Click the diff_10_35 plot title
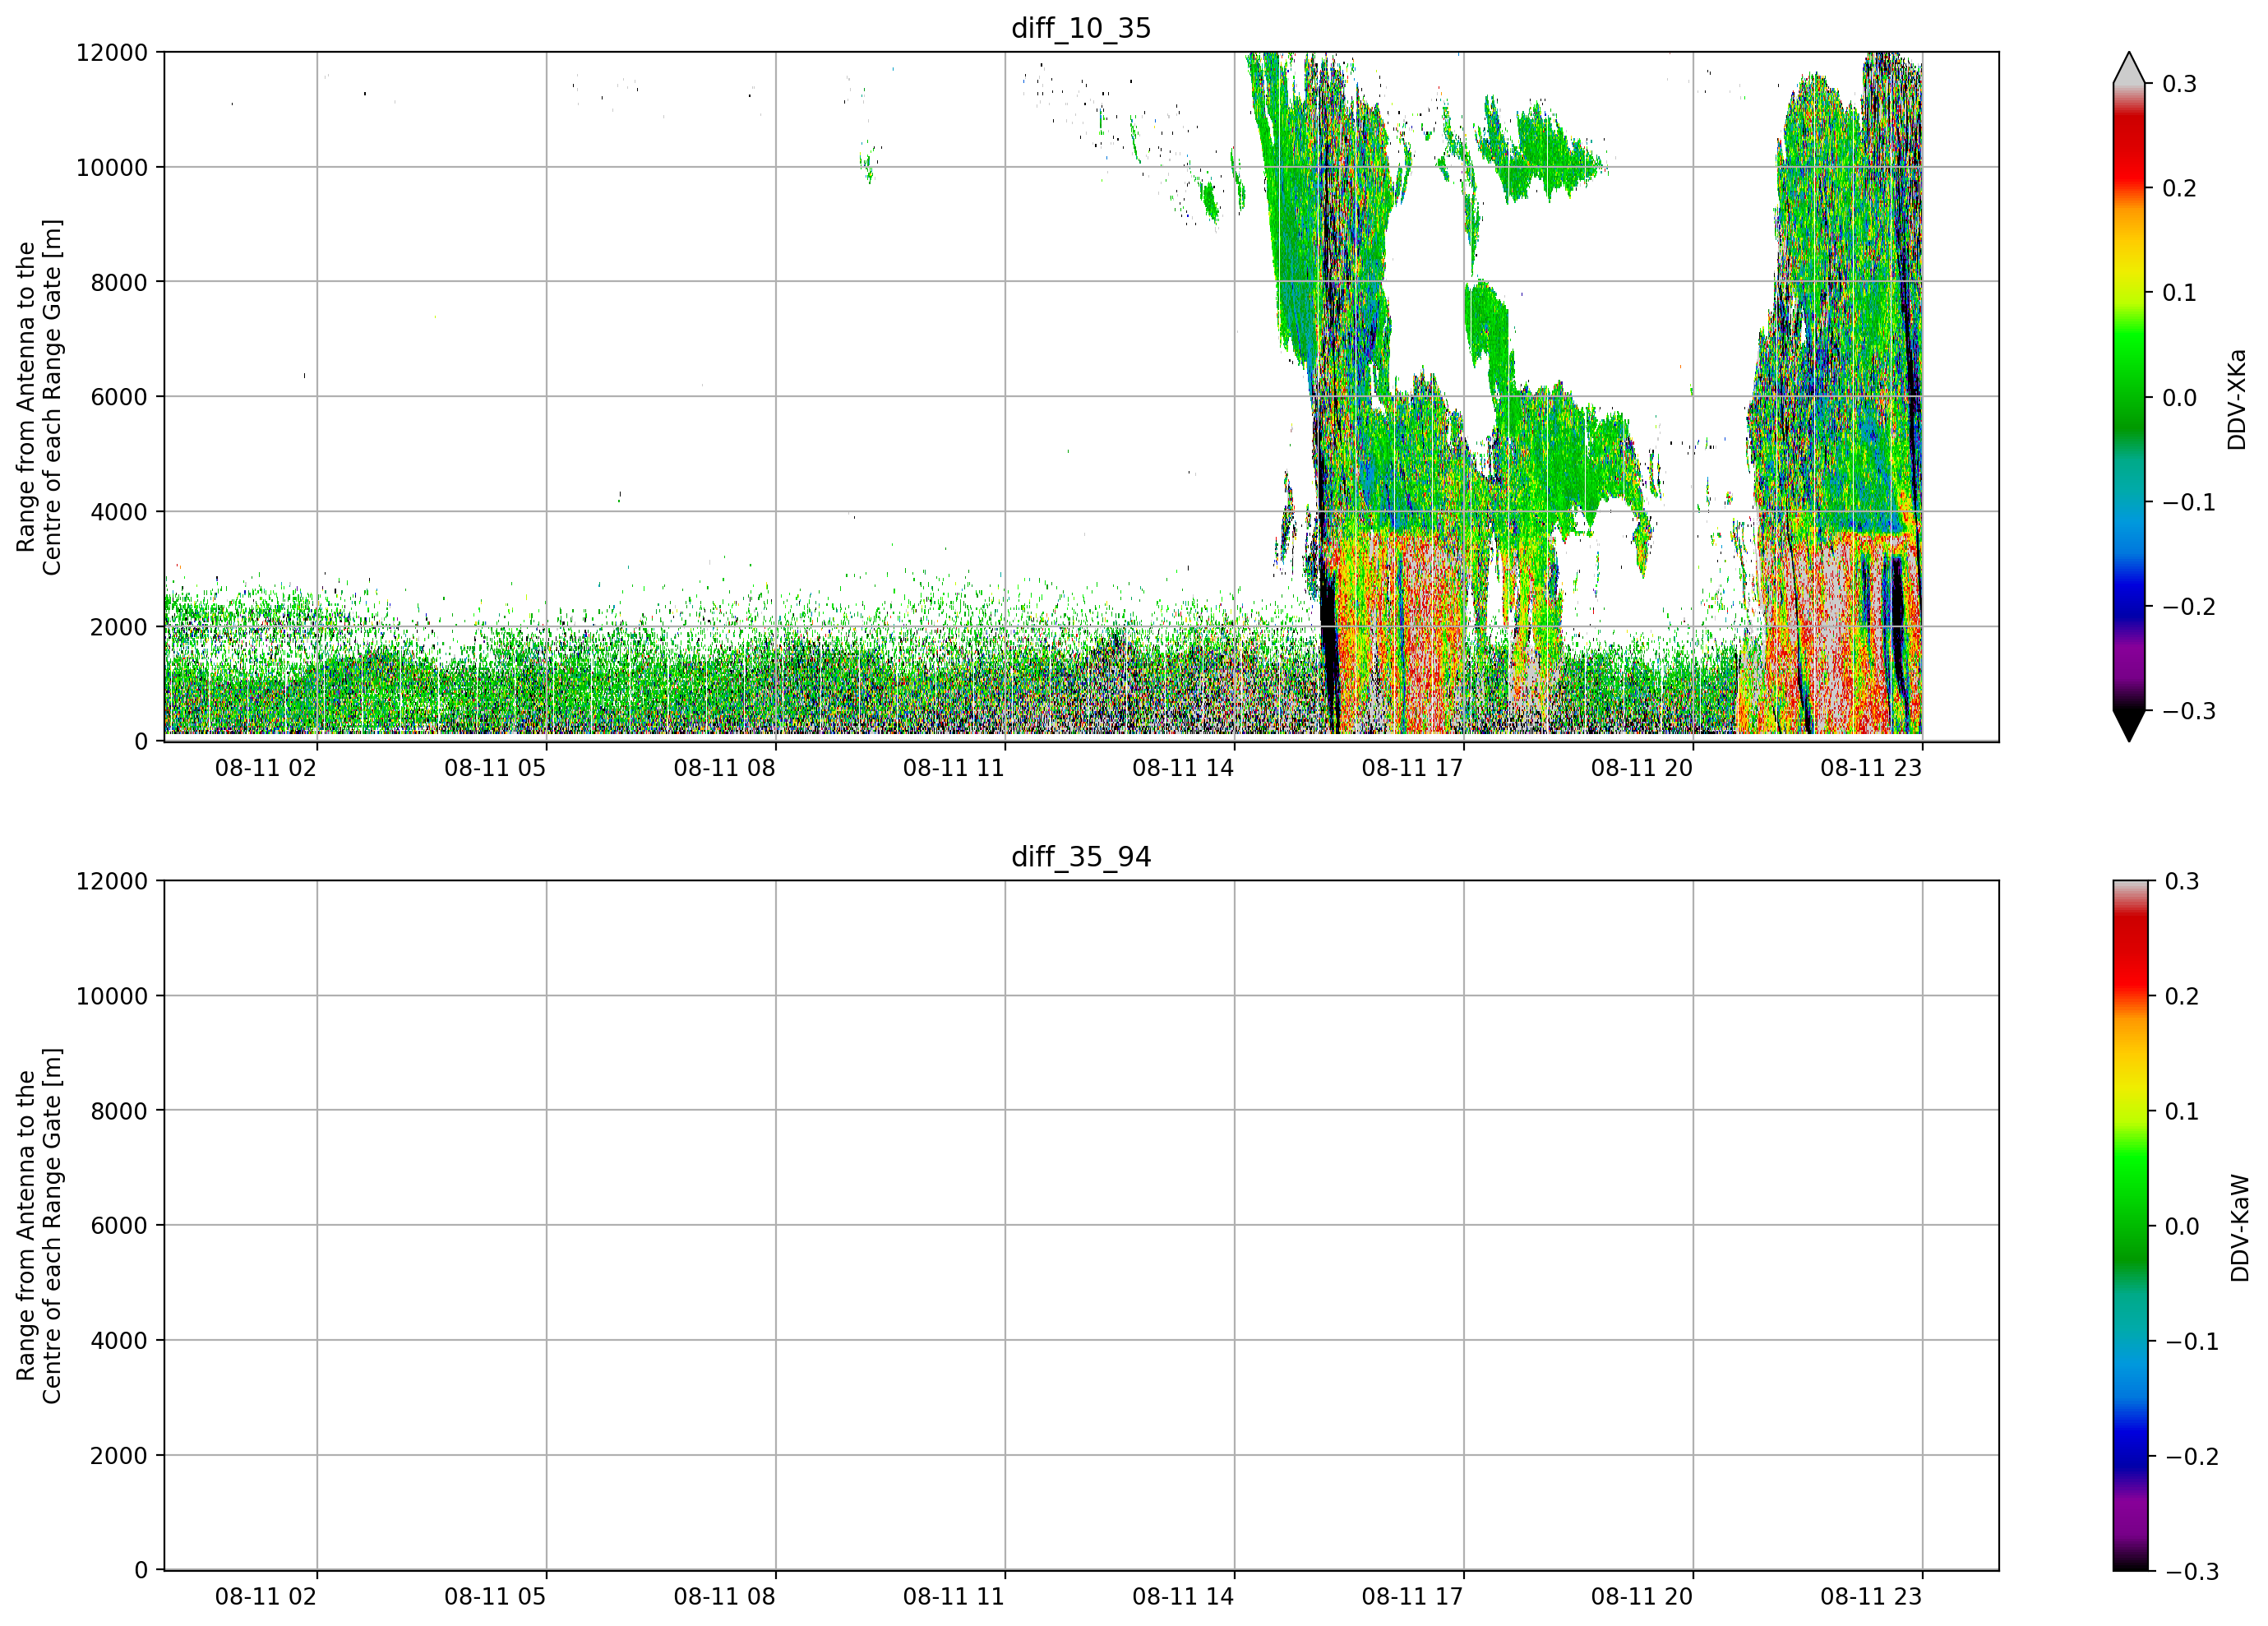2268x1626 pixels. click(1081, 28)
